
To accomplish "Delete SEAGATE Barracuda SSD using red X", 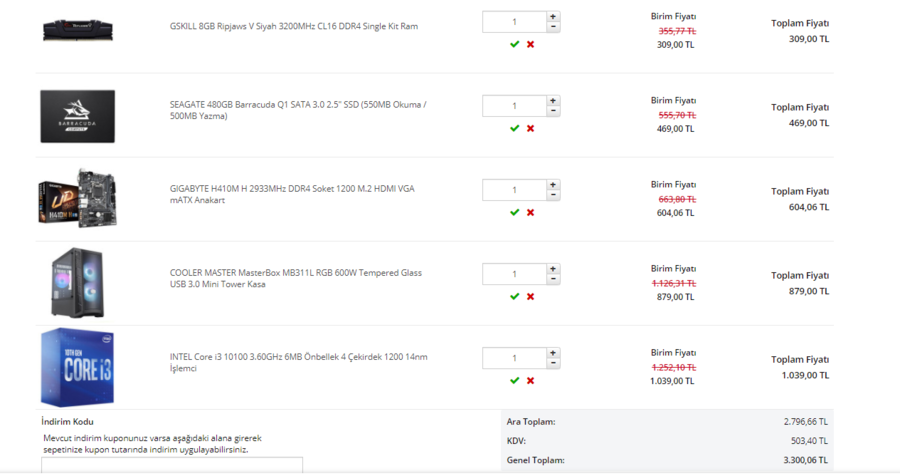I will click(530, 128).
